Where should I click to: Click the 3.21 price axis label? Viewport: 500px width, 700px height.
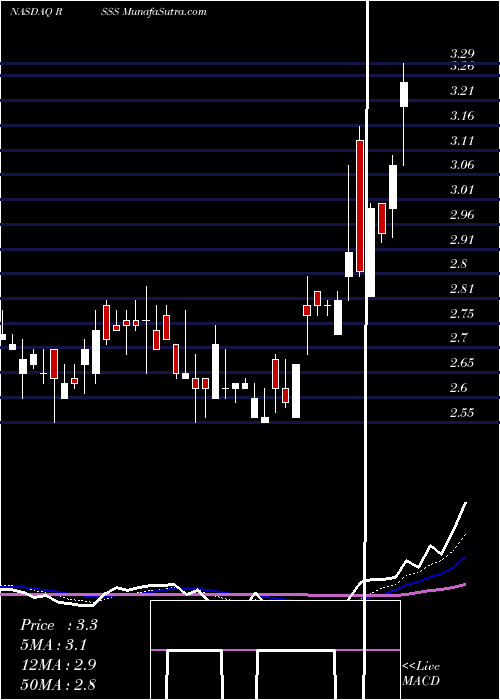[x=462, y=91]
